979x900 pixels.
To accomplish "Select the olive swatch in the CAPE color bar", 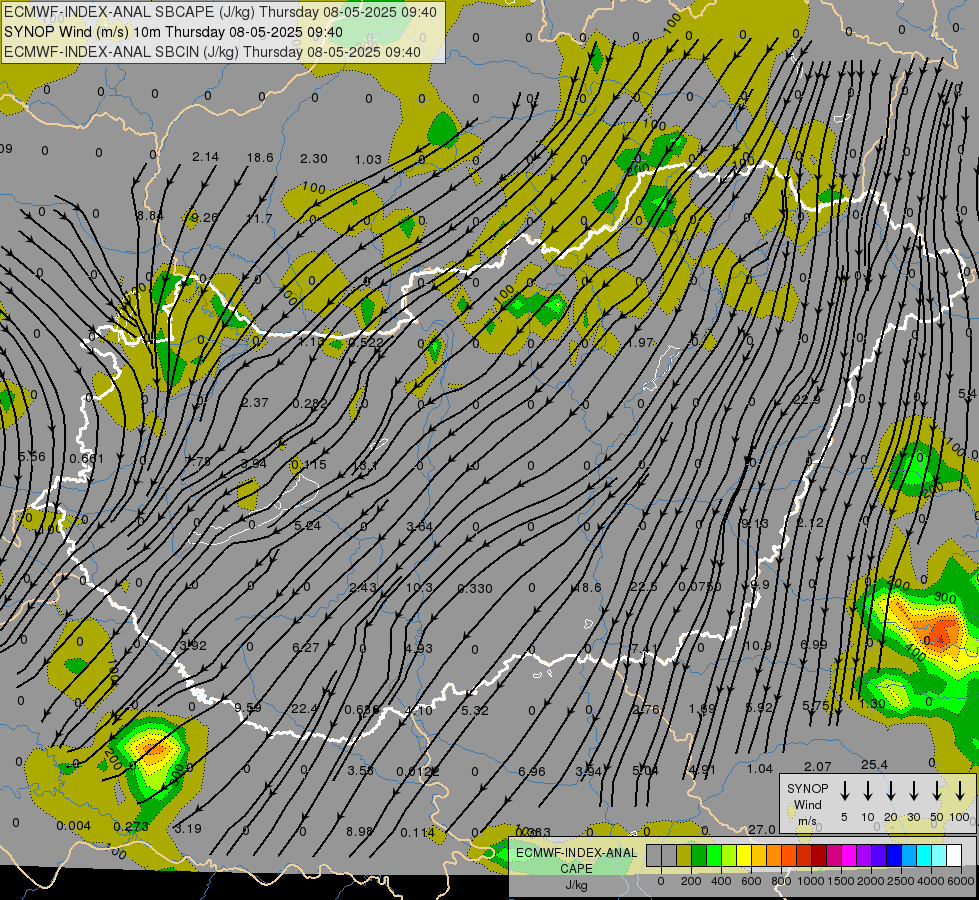I will point(684,856).
